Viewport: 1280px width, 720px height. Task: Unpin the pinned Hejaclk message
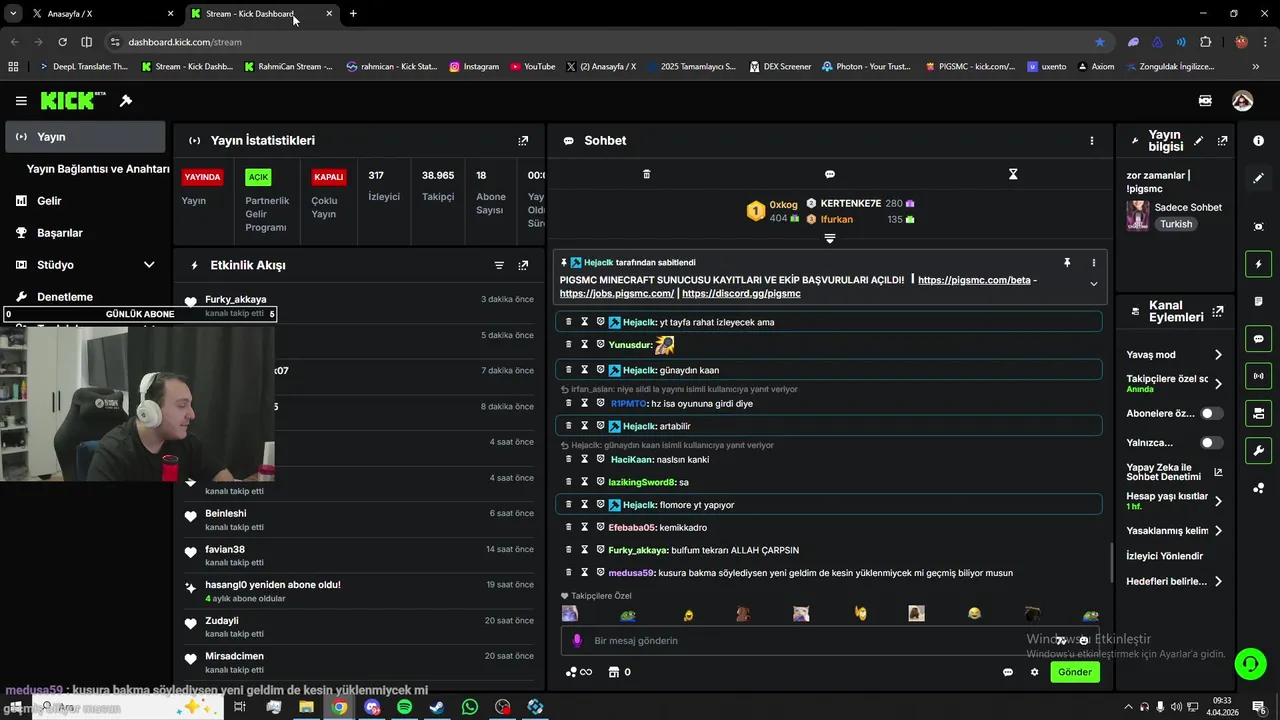1067,262
